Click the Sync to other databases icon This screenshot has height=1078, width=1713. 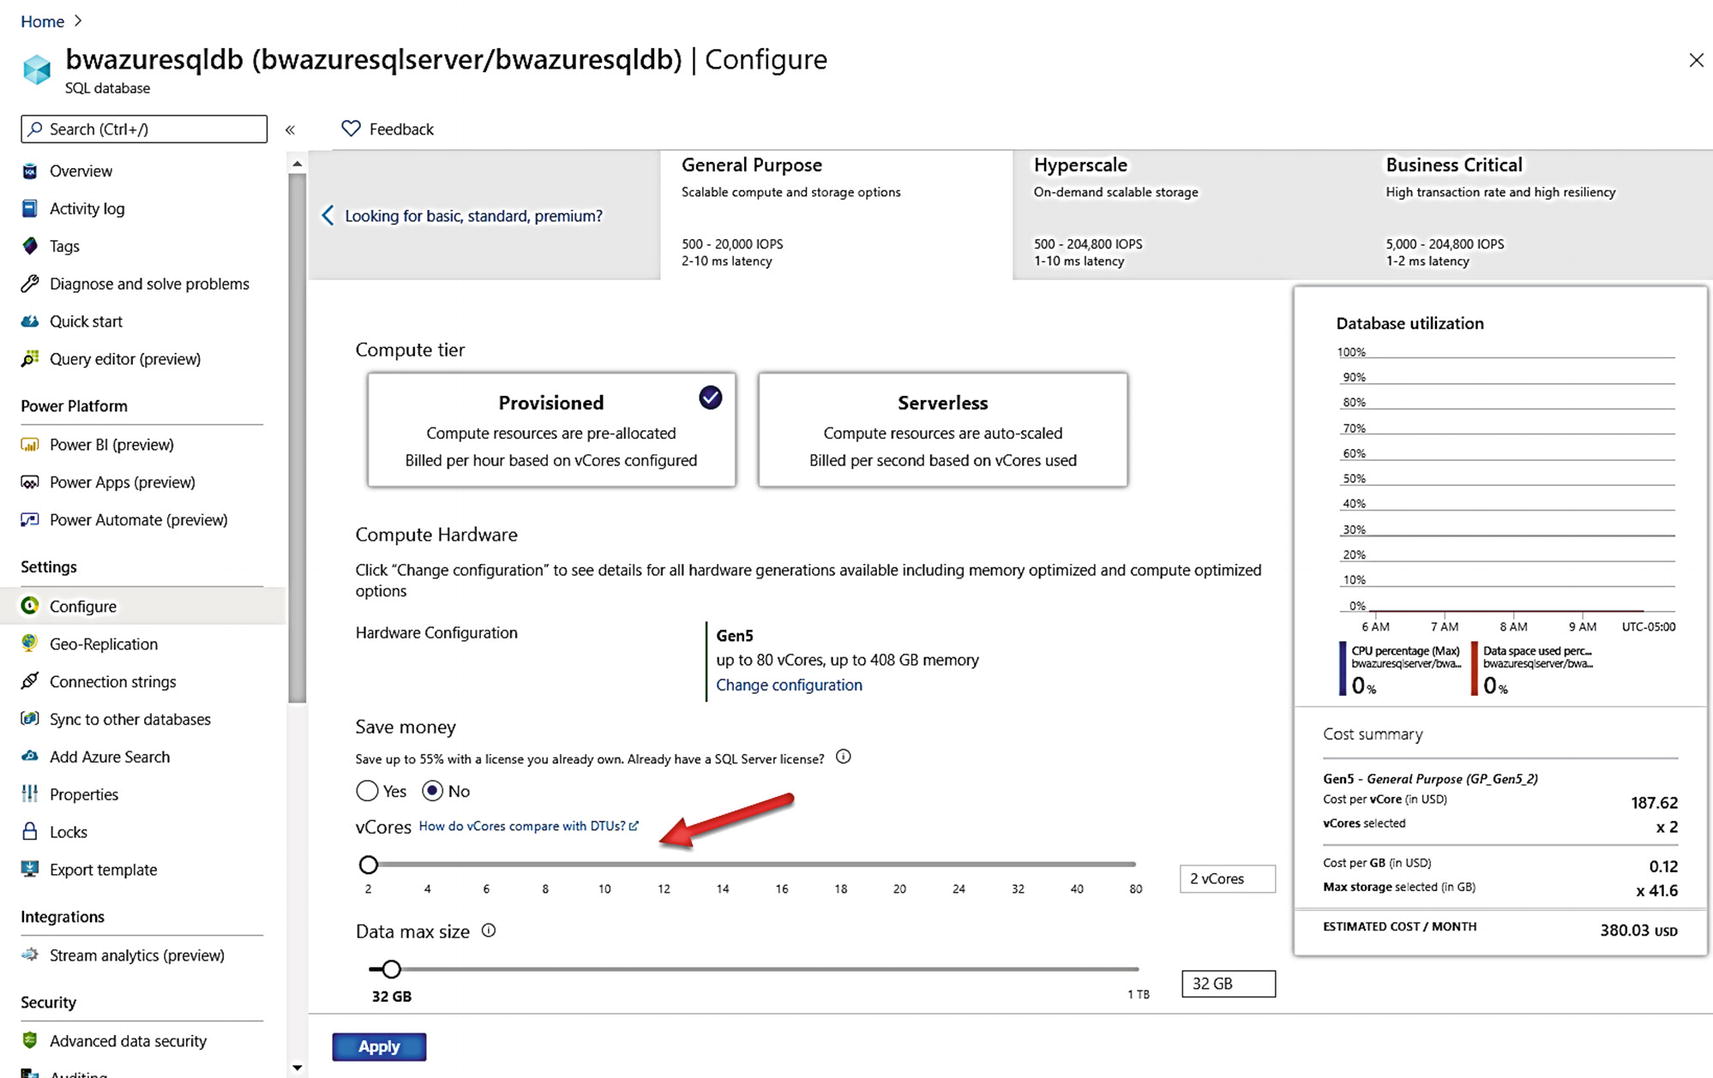(30, 719)
